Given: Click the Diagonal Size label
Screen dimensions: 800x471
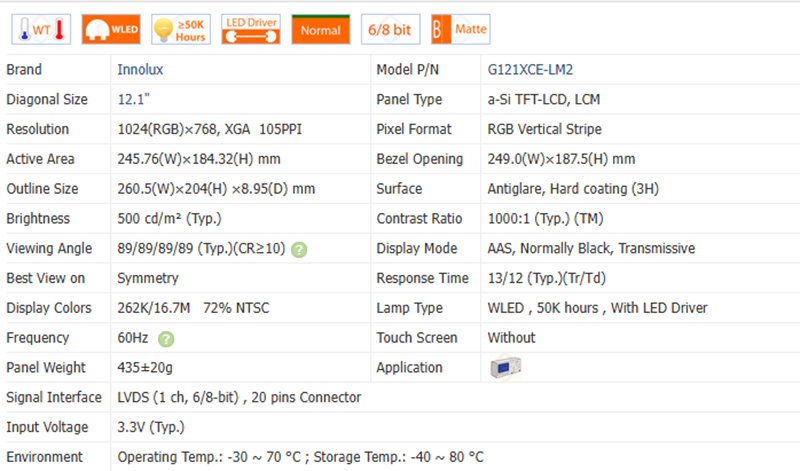Looking at the screenshot, I should tap(47, 99).
